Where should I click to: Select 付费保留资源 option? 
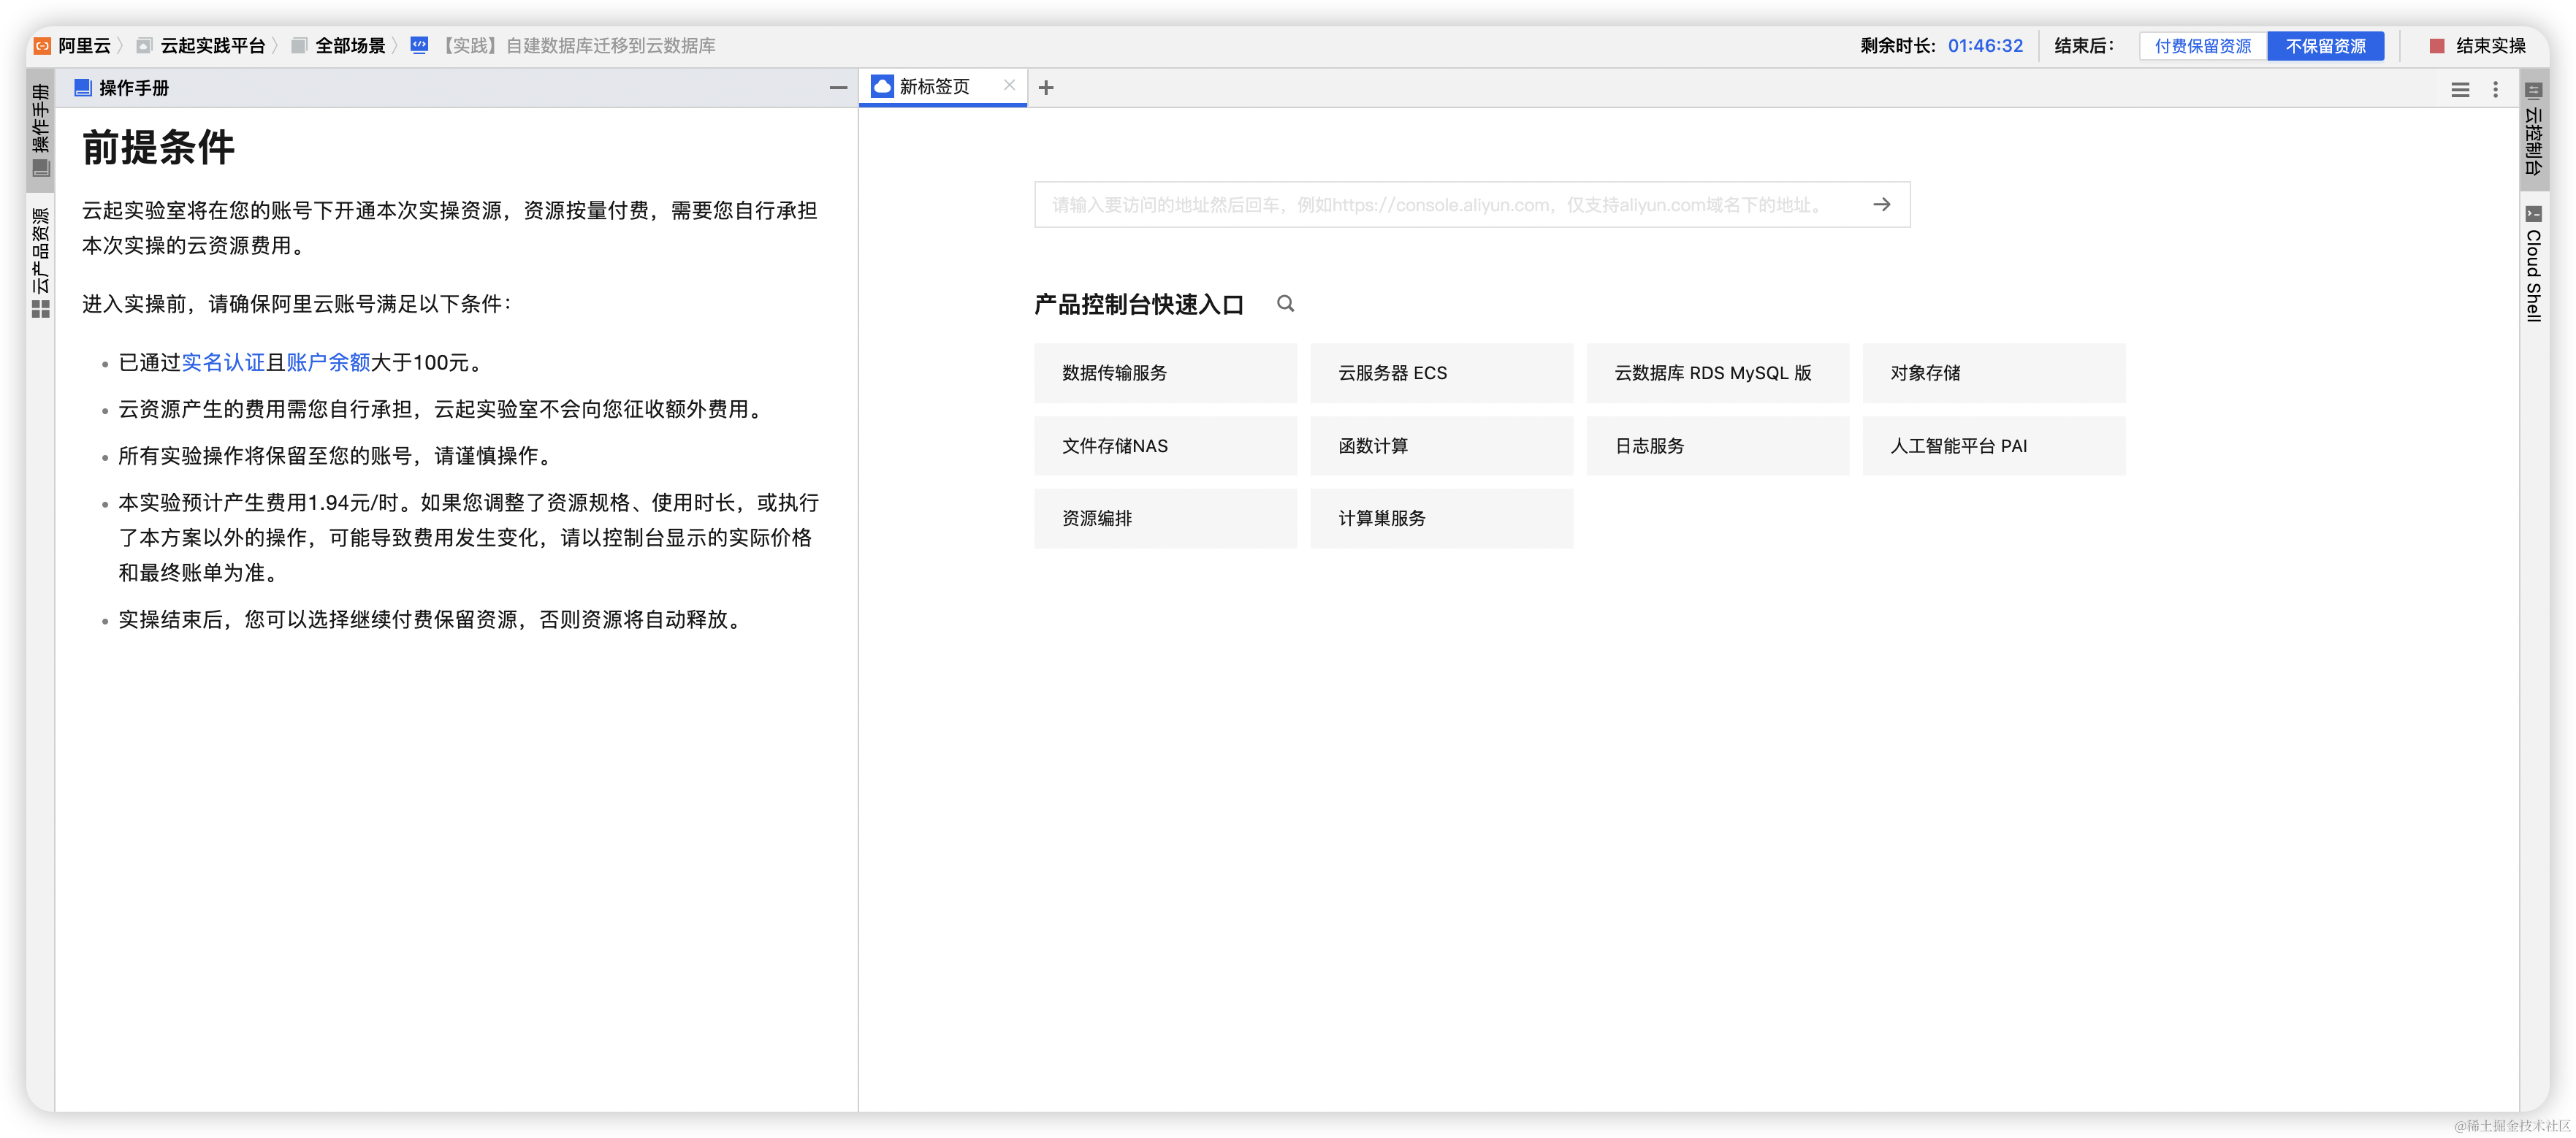tap(2203, 46)
